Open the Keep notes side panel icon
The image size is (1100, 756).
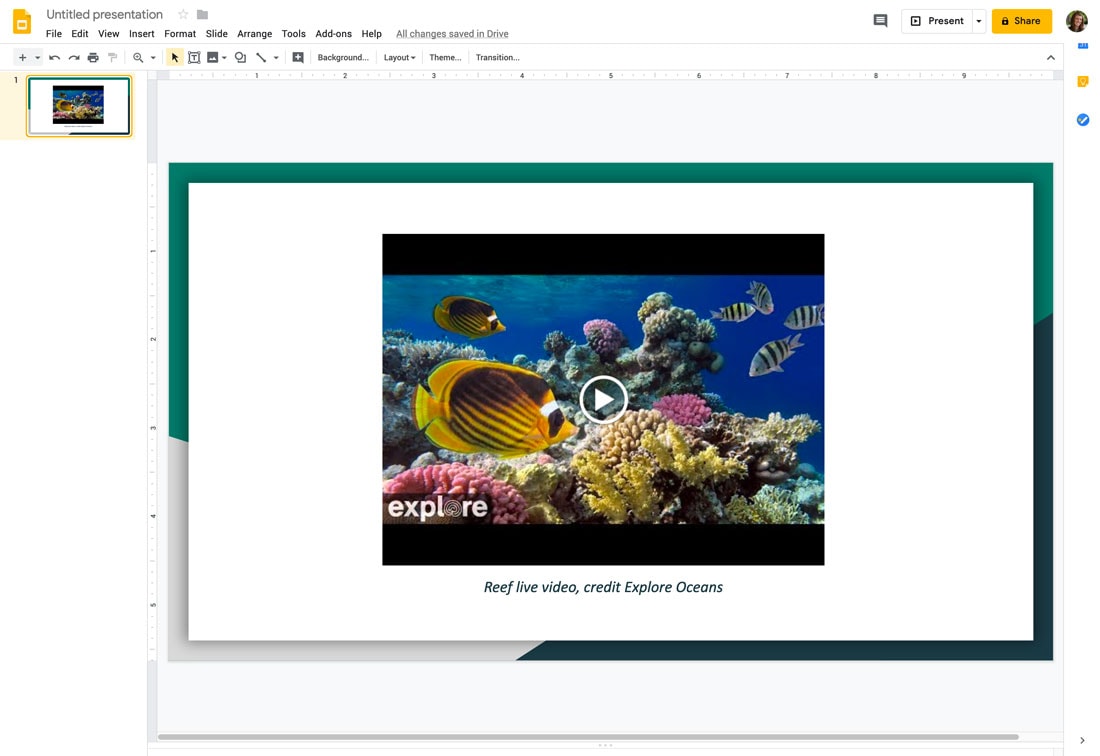[x=1082, y=82]
